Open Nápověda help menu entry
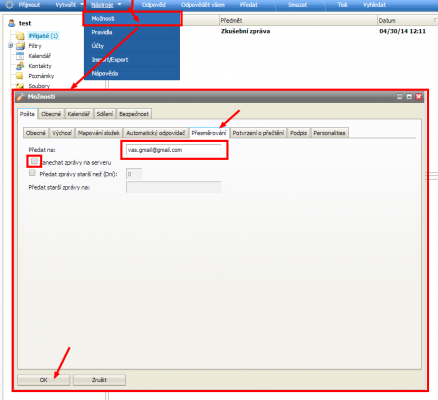Screen dimensions: 438x400 point(132,73)
